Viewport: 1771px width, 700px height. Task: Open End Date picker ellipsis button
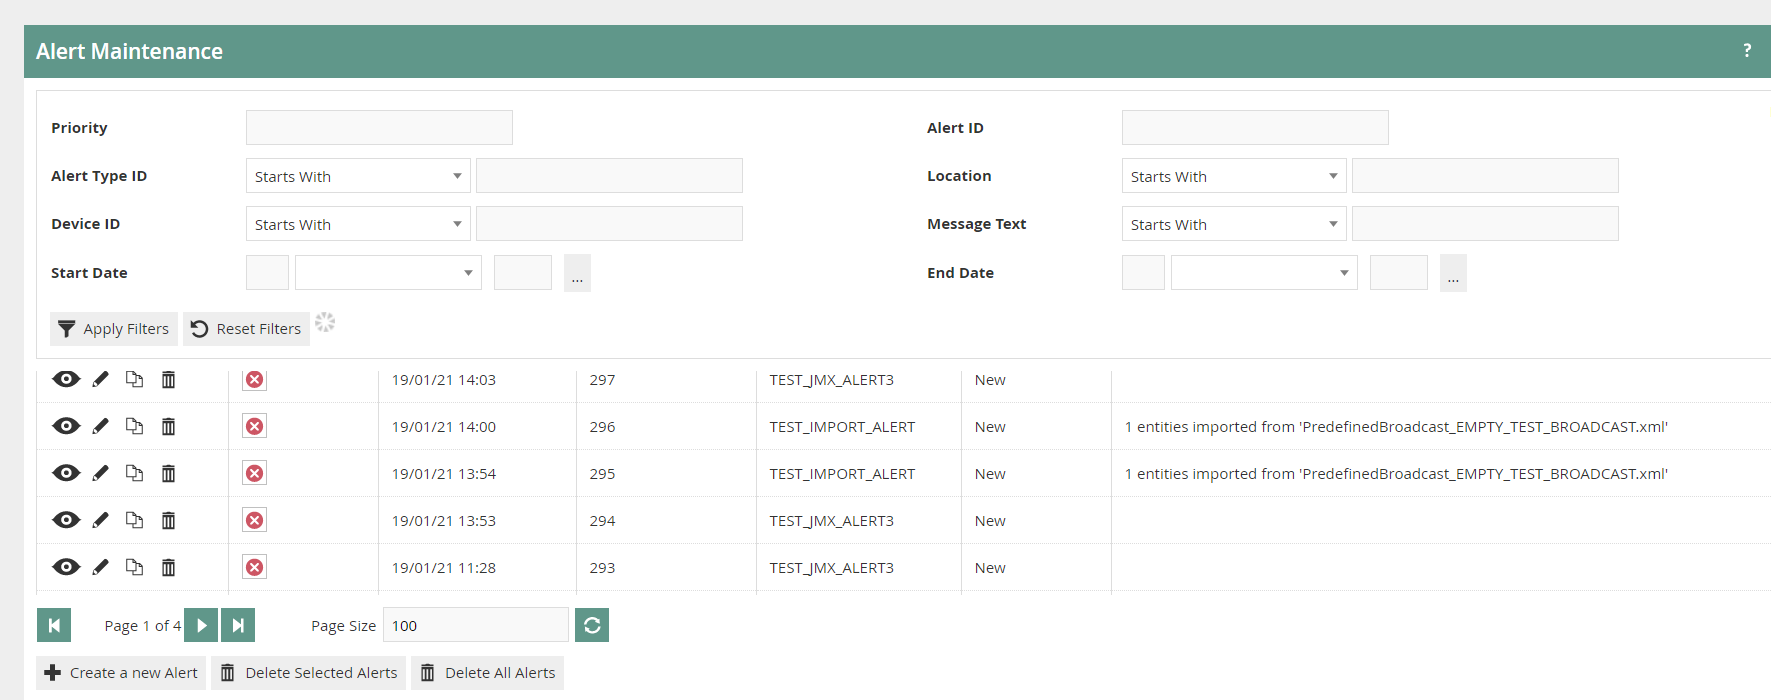point(1453,272)
